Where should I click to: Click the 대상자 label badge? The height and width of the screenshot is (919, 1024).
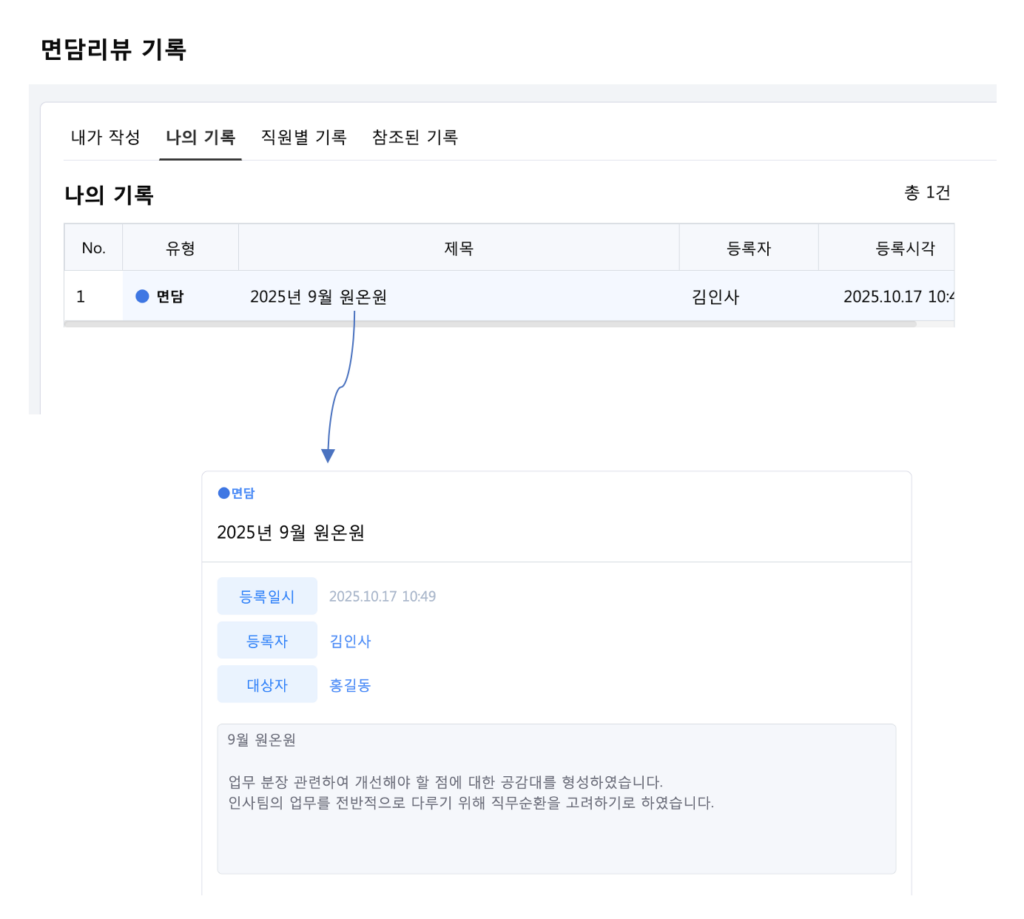(x=267, y=685)
